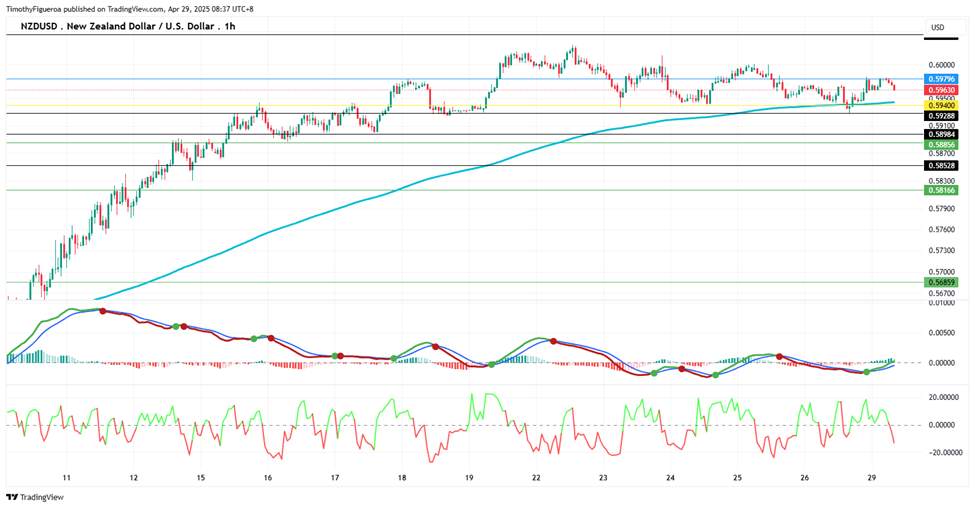This screenshot has width=975, height=508.
Task: Select the green 0.56859 price label
Action: click(941, 282)
